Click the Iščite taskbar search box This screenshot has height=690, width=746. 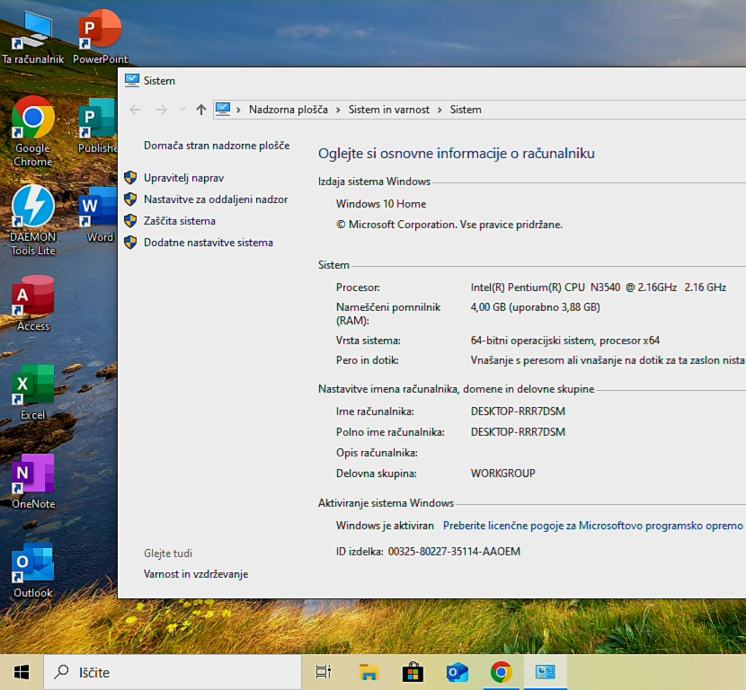[172, 672]
